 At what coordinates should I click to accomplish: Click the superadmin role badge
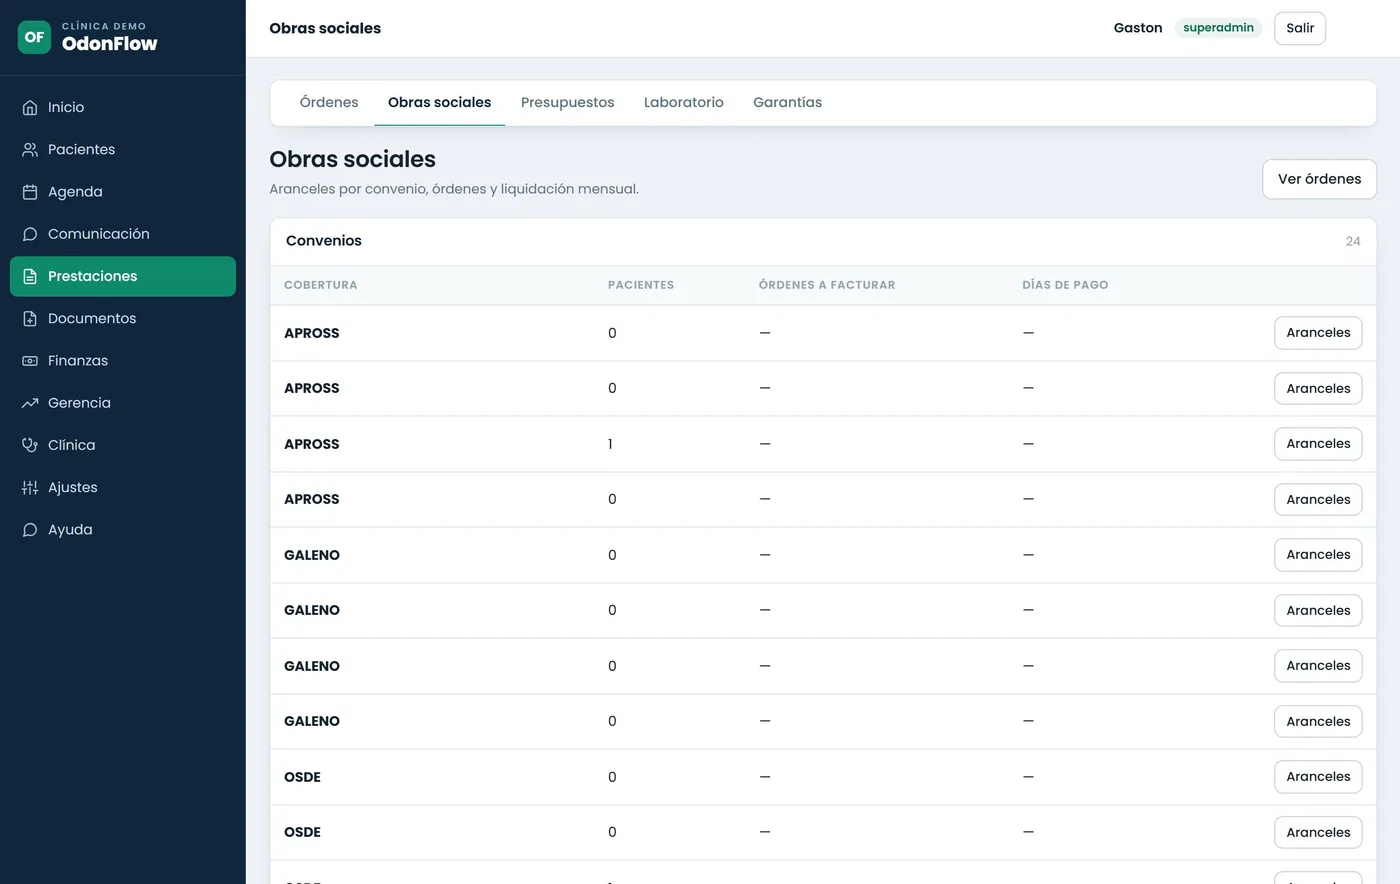coord(1218,28)
